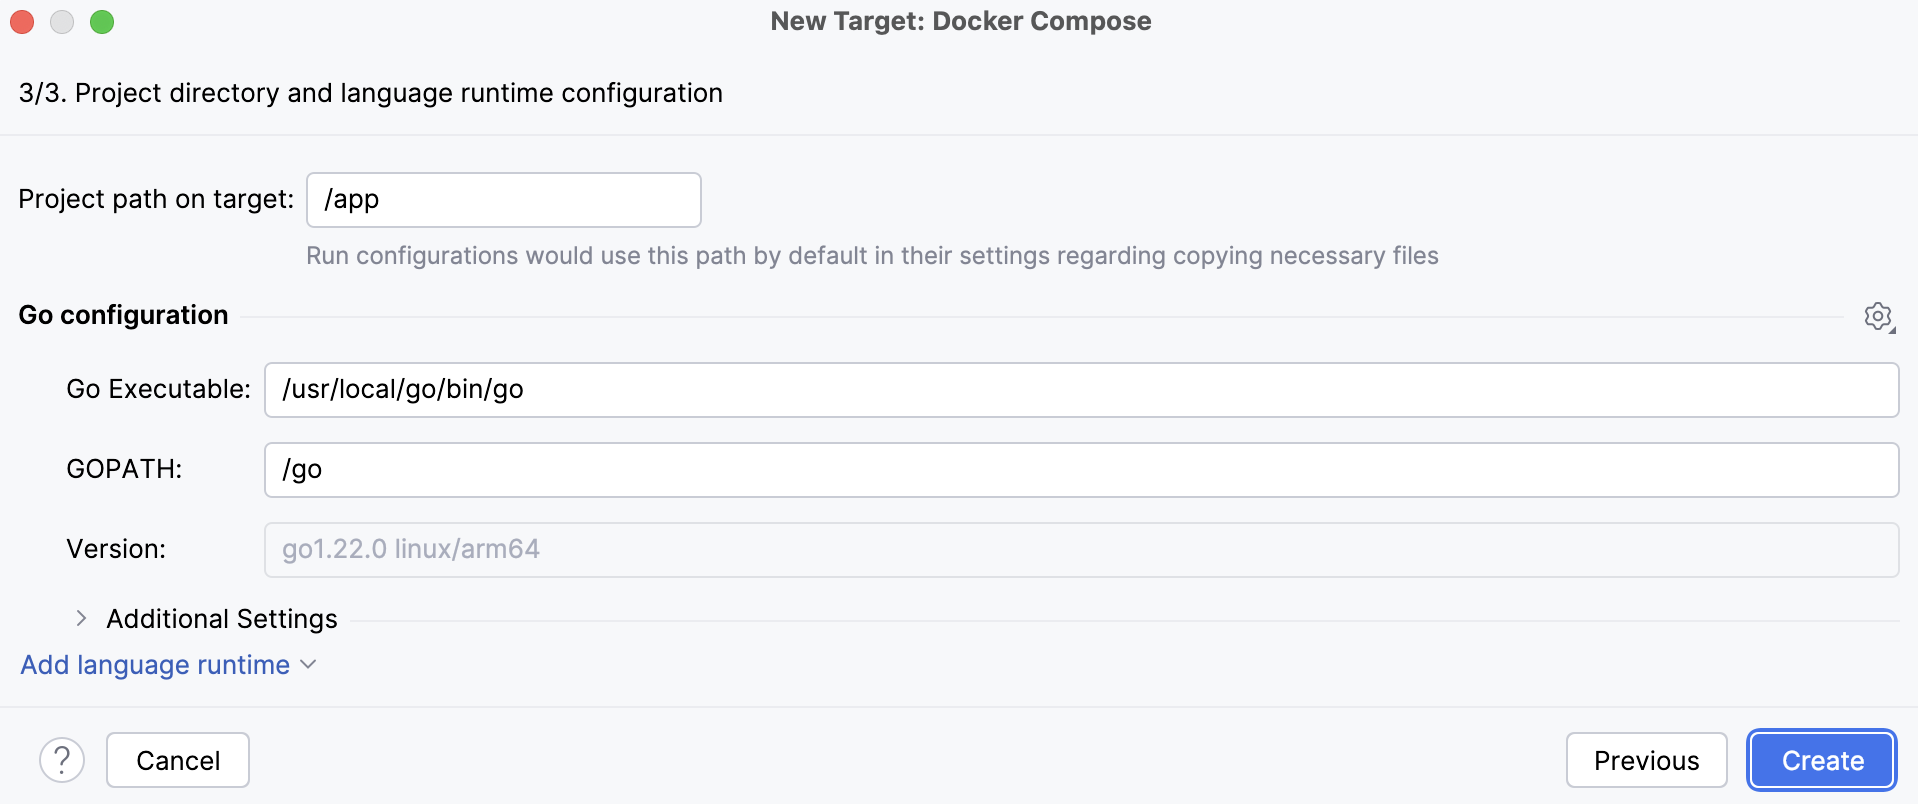Image resolution: width=1918 pixels, height=804 pixels.
Task: Click the help question mark icon
Action: point(62,760)
